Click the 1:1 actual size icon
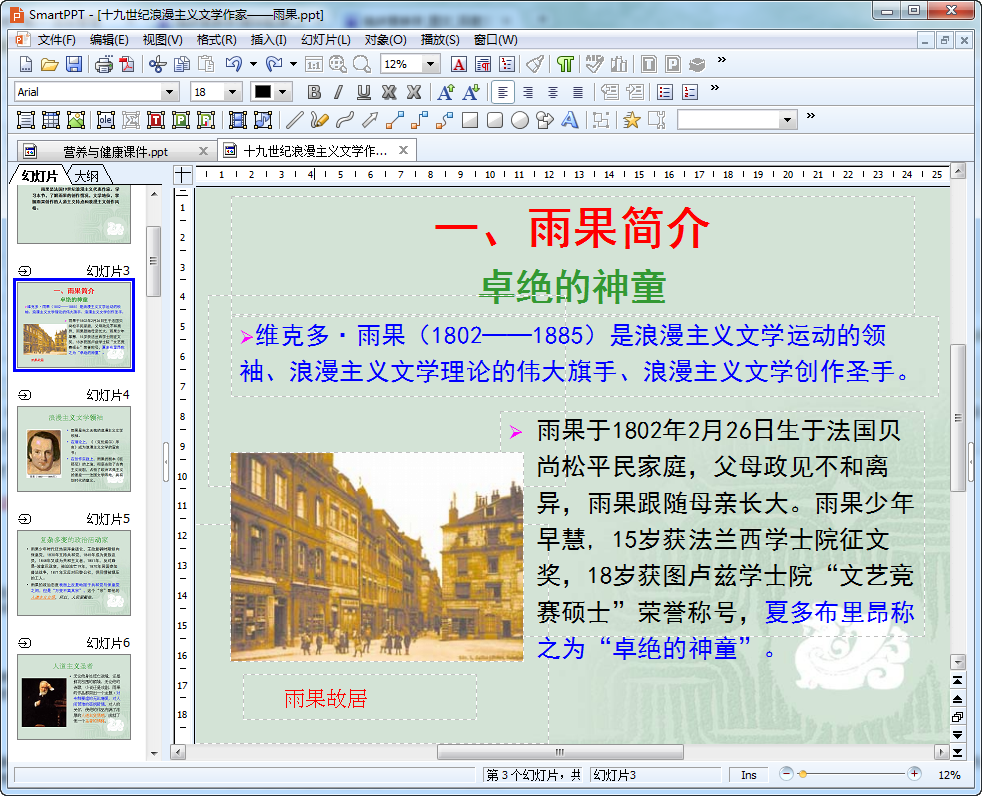Screen dimensions: 982x796 [314, 64]
